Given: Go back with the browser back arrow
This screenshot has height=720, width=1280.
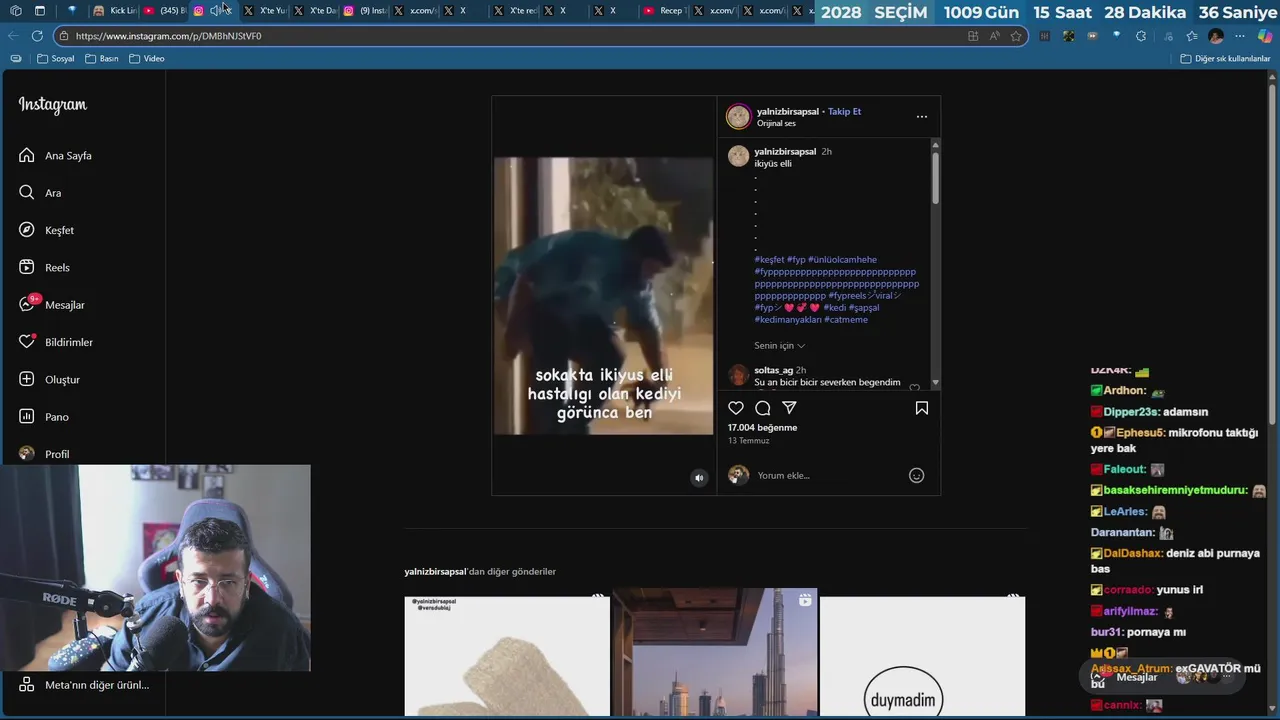Looking at the screenshot, I should (x=13, y=36).
